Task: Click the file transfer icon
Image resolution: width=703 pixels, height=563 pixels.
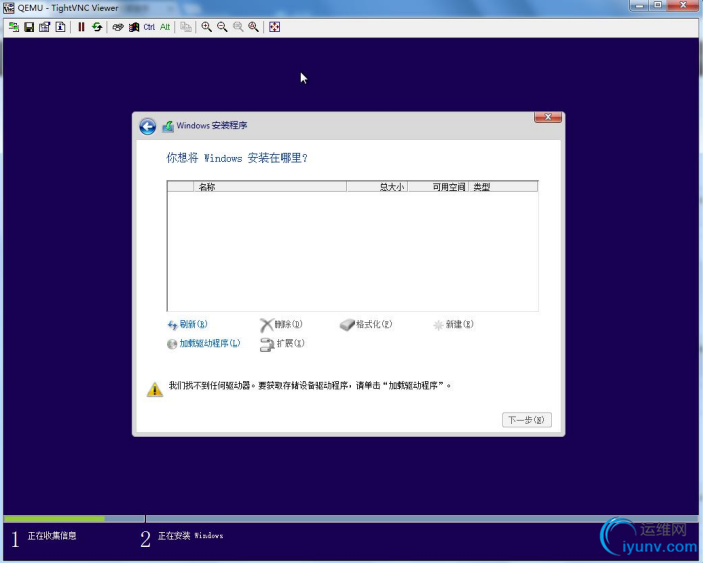Action: pos(186,27)
